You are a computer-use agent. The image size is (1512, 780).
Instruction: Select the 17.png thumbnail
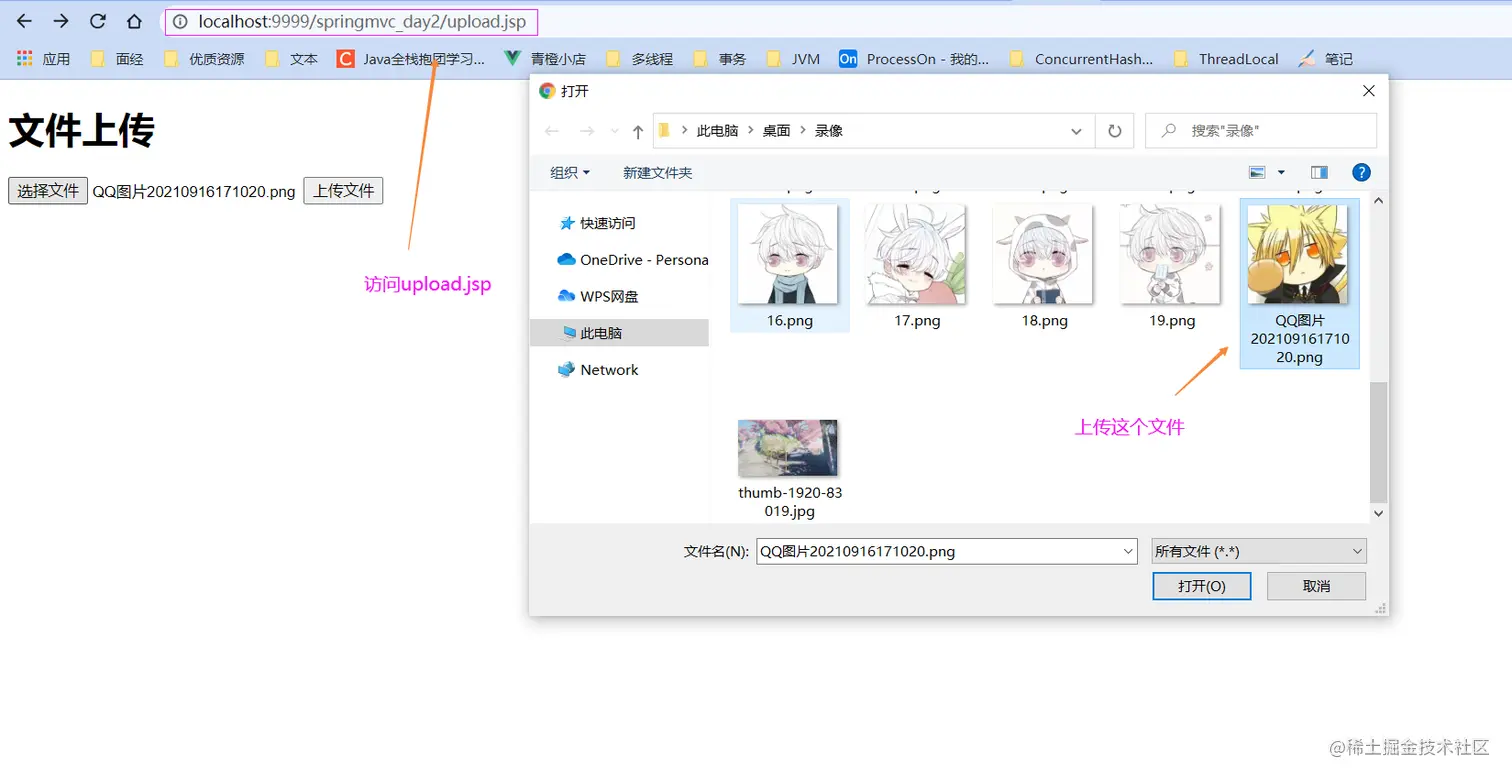click(914, 255)
